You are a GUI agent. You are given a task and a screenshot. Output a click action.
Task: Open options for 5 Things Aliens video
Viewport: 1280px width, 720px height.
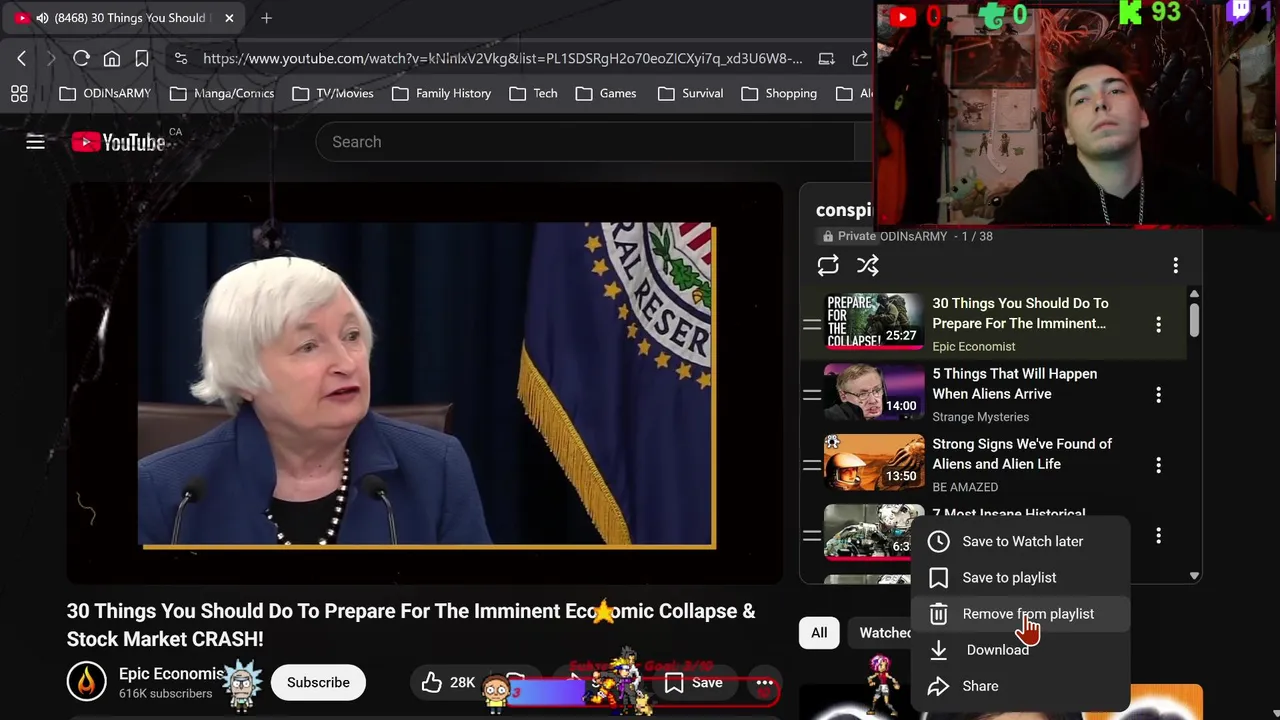click(1159, 395)
